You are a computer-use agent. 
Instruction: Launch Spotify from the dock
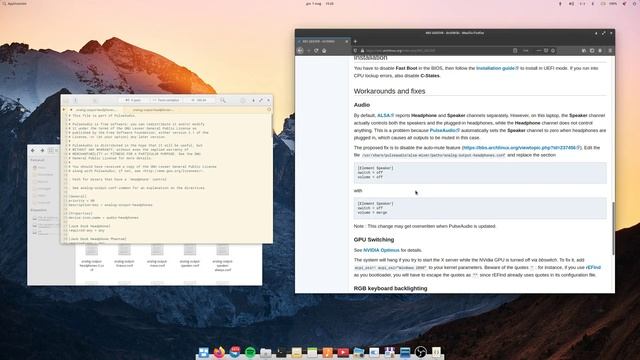coord(250,352)
